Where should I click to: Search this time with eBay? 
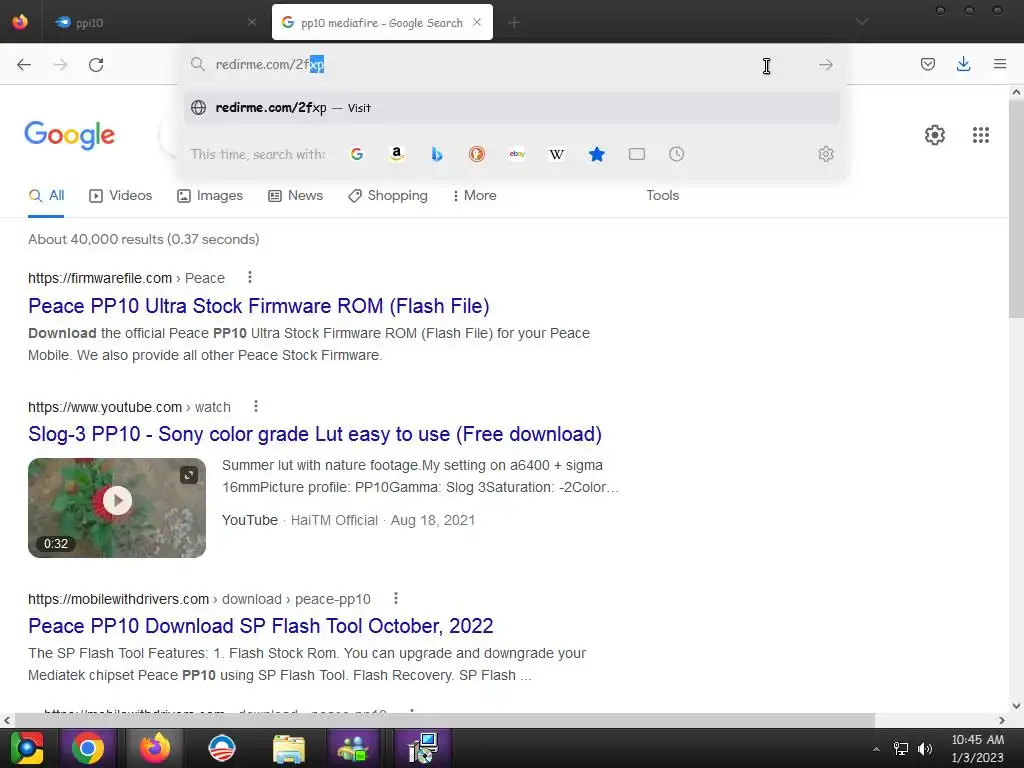pyautogui.click(x=517, y=154)
